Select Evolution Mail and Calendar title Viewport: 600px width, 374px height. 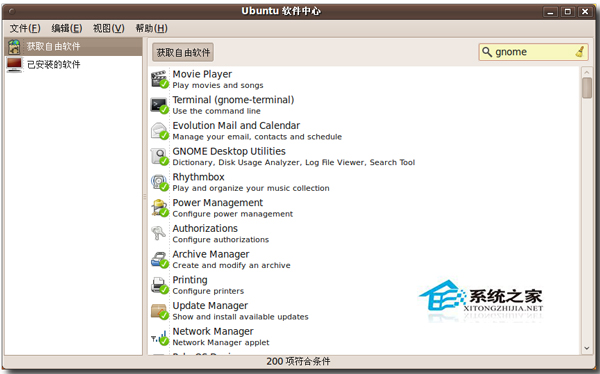236,126
